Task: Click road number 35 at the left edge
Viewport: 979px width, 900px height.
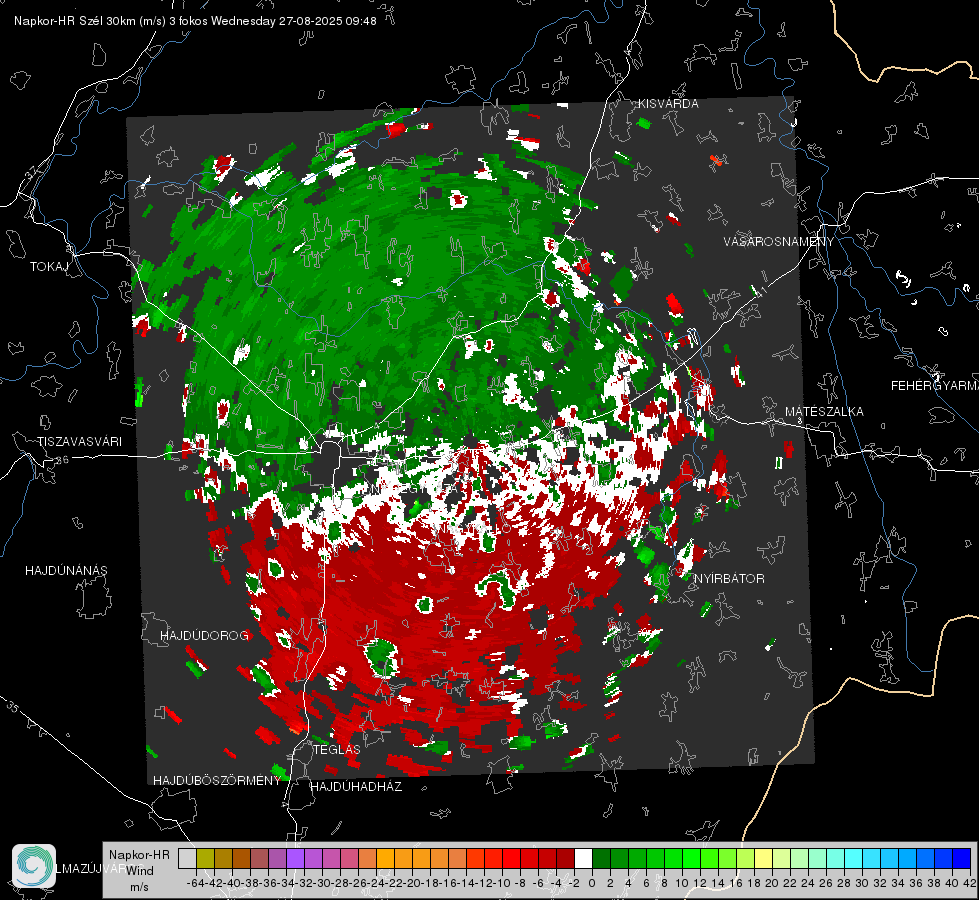Action: pos(13,707)
